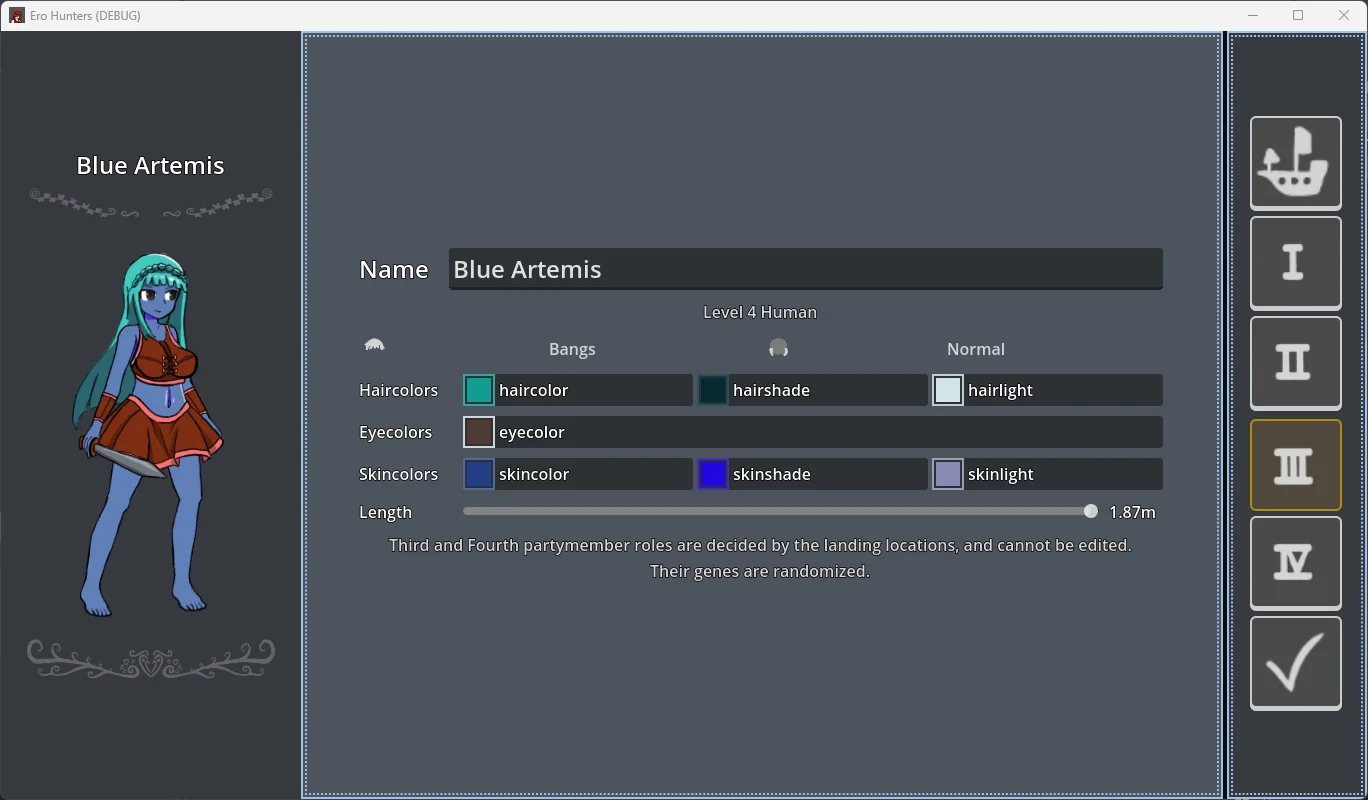Image resolution: width=1368 pixels, height=800 pixels.
Task: Confirm with the checkmark button
Action: pos(1295,664)
